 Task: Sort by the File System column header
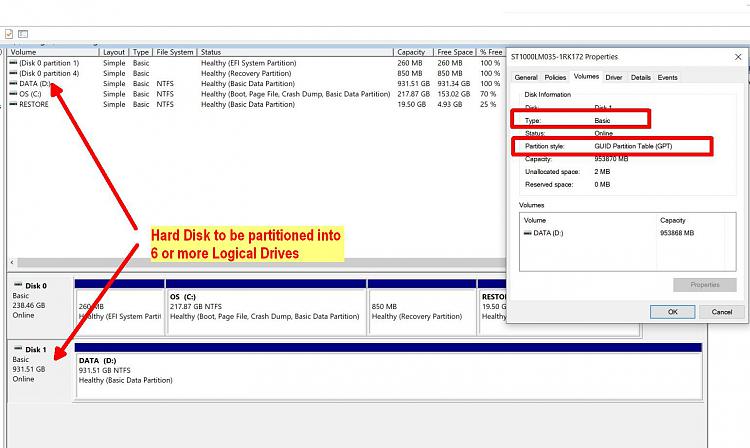click(175, 52)
